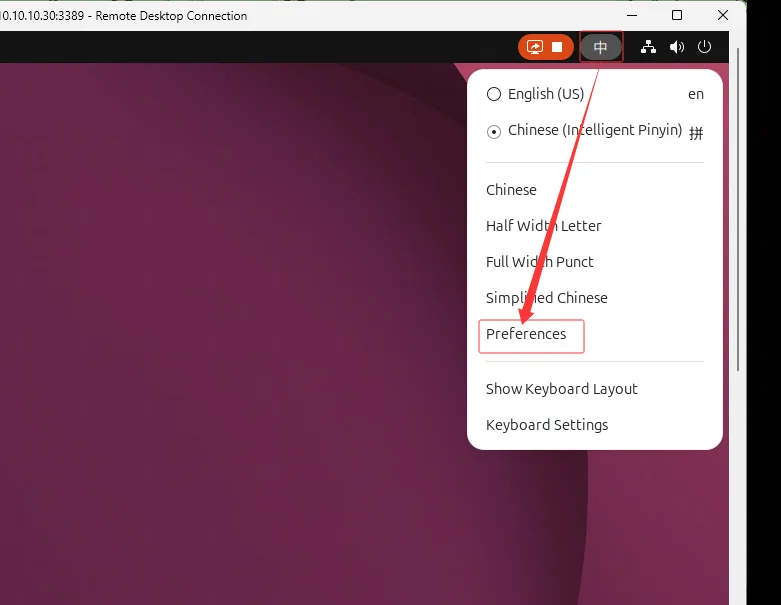The width and height of the screenshot is (781, 605).
Task: Stop screen sharing with the square stop icon
Action: 557,47
